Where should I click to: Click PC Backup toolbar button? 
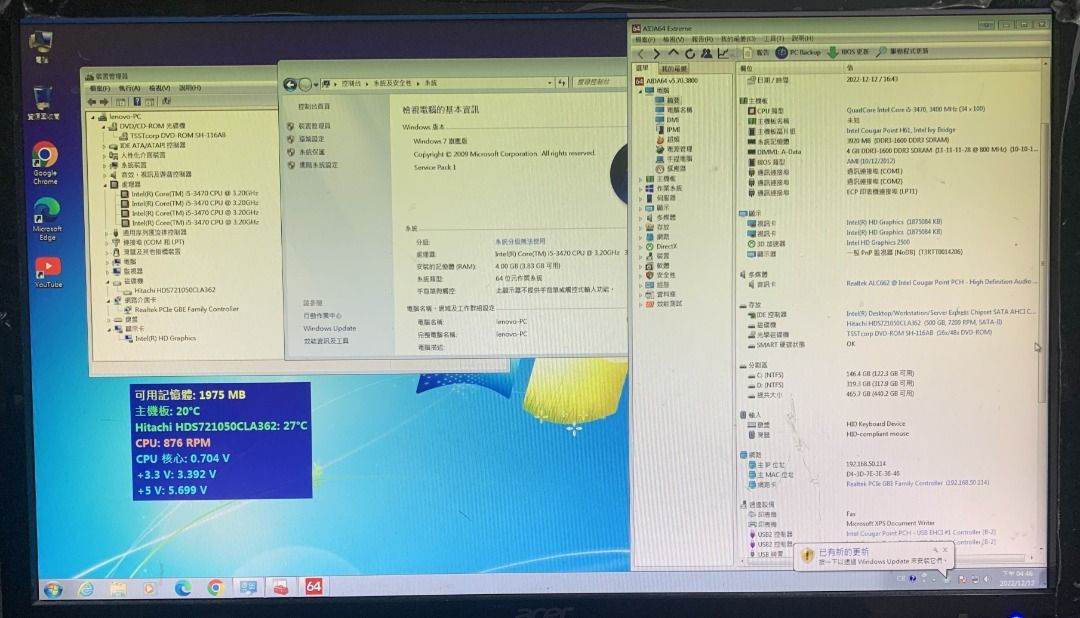click(798, 52)
